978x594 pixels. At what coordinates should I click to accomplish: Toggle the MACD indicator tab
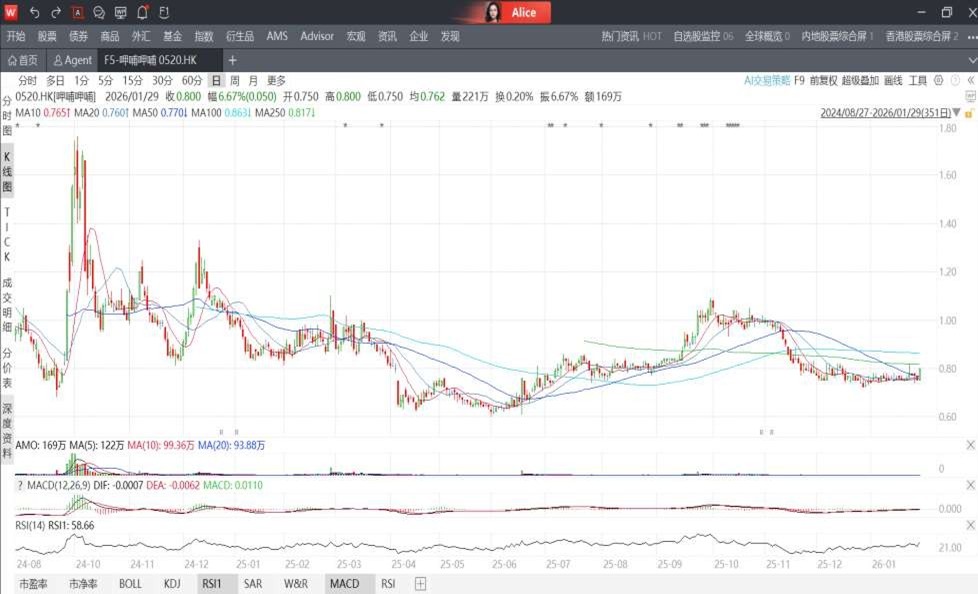[x=344, y=584]
